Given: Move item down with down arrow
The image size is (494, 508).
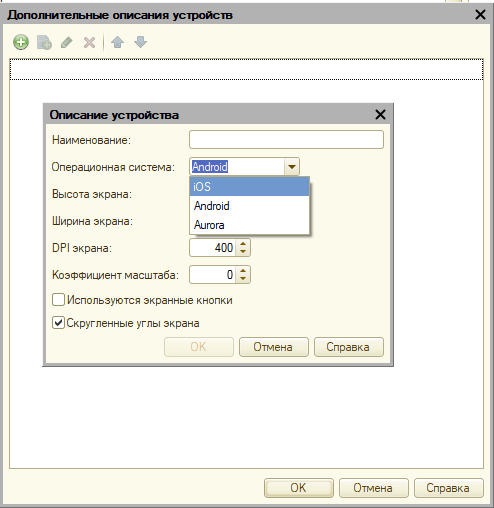Looking at the screenshot, I should (x=140, y=42).
